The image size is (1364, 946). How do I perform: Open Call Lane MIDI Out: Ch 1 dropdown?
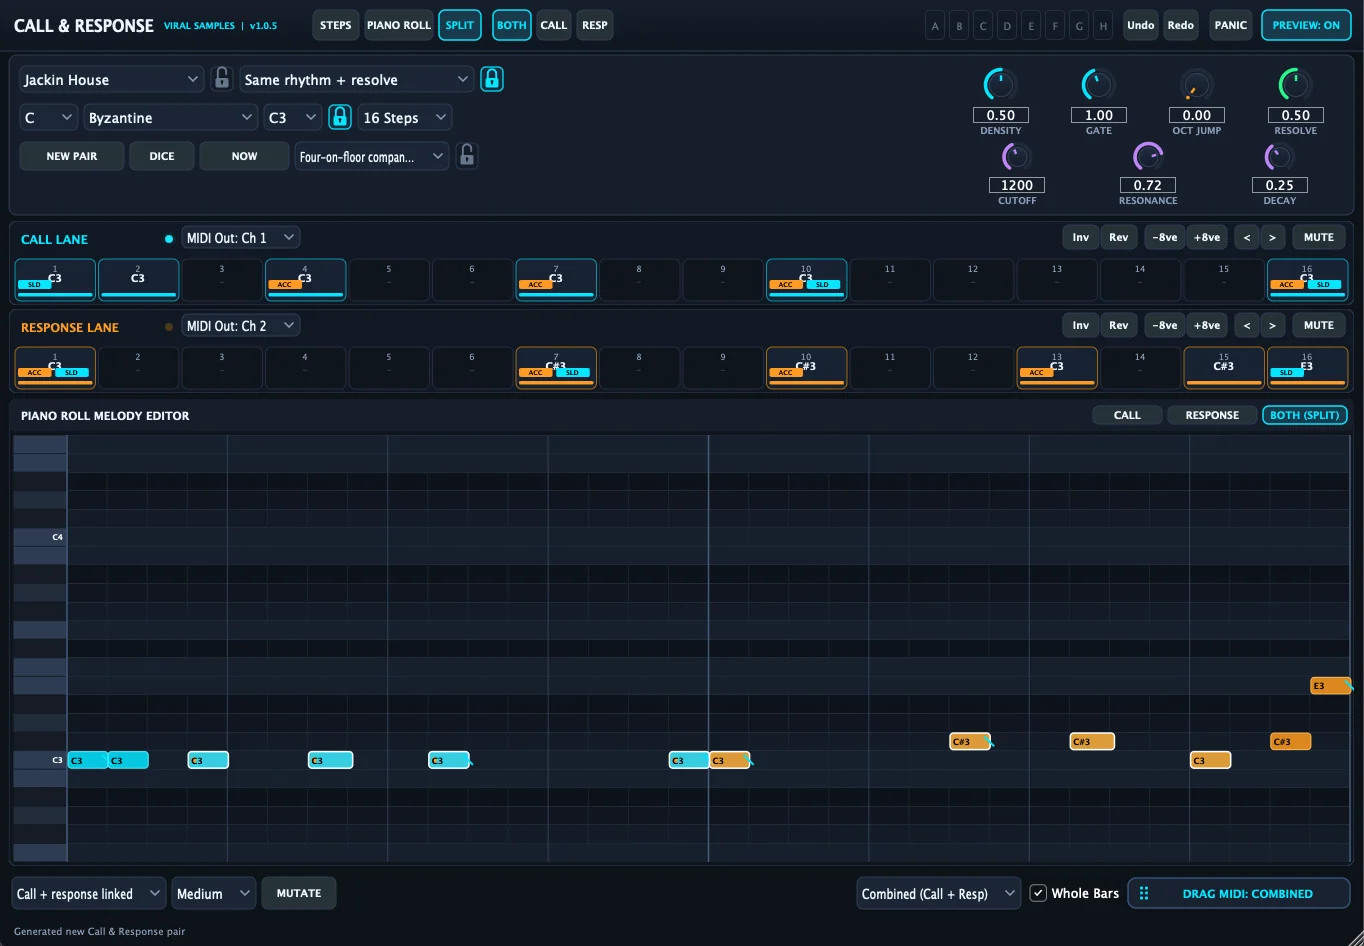point(241,238)
